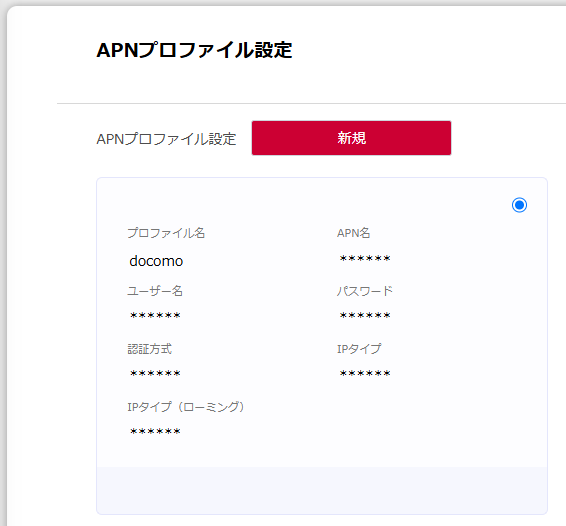Click the red 新規 button
The width and height of the screenshot is (566, 526).
coord(351,138)
